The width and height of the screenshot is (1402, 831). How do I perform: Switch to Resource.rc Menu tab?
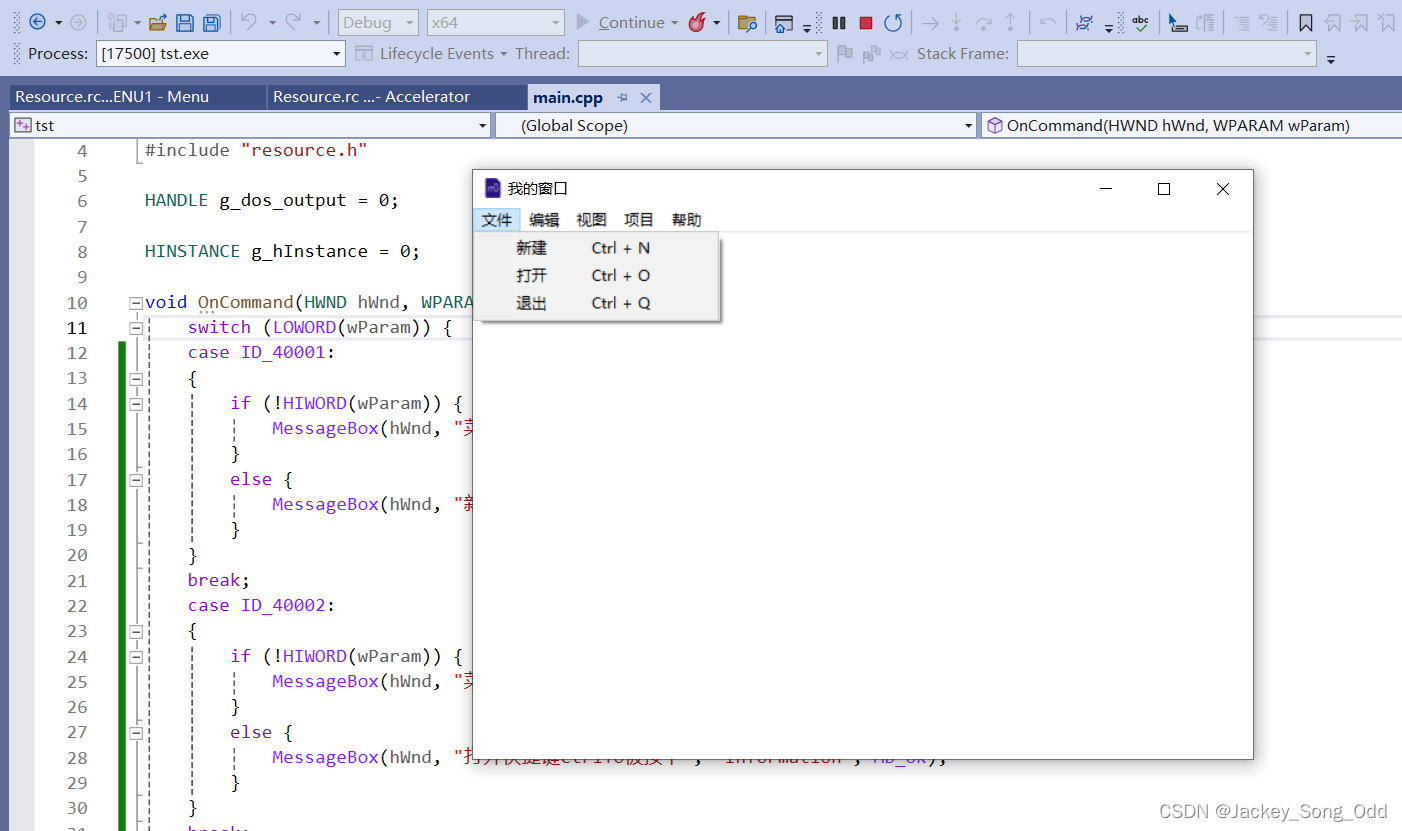point(137,97)
